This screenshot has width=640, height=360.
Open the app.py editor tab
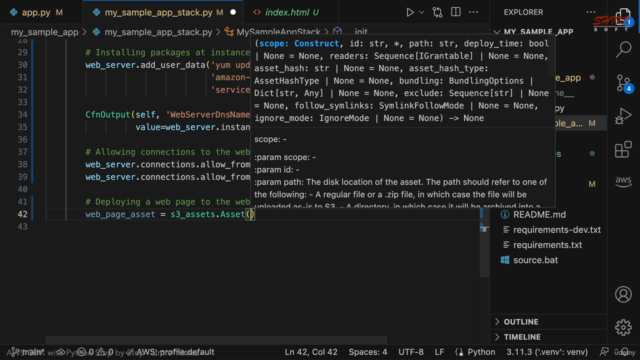click(36, 12)
